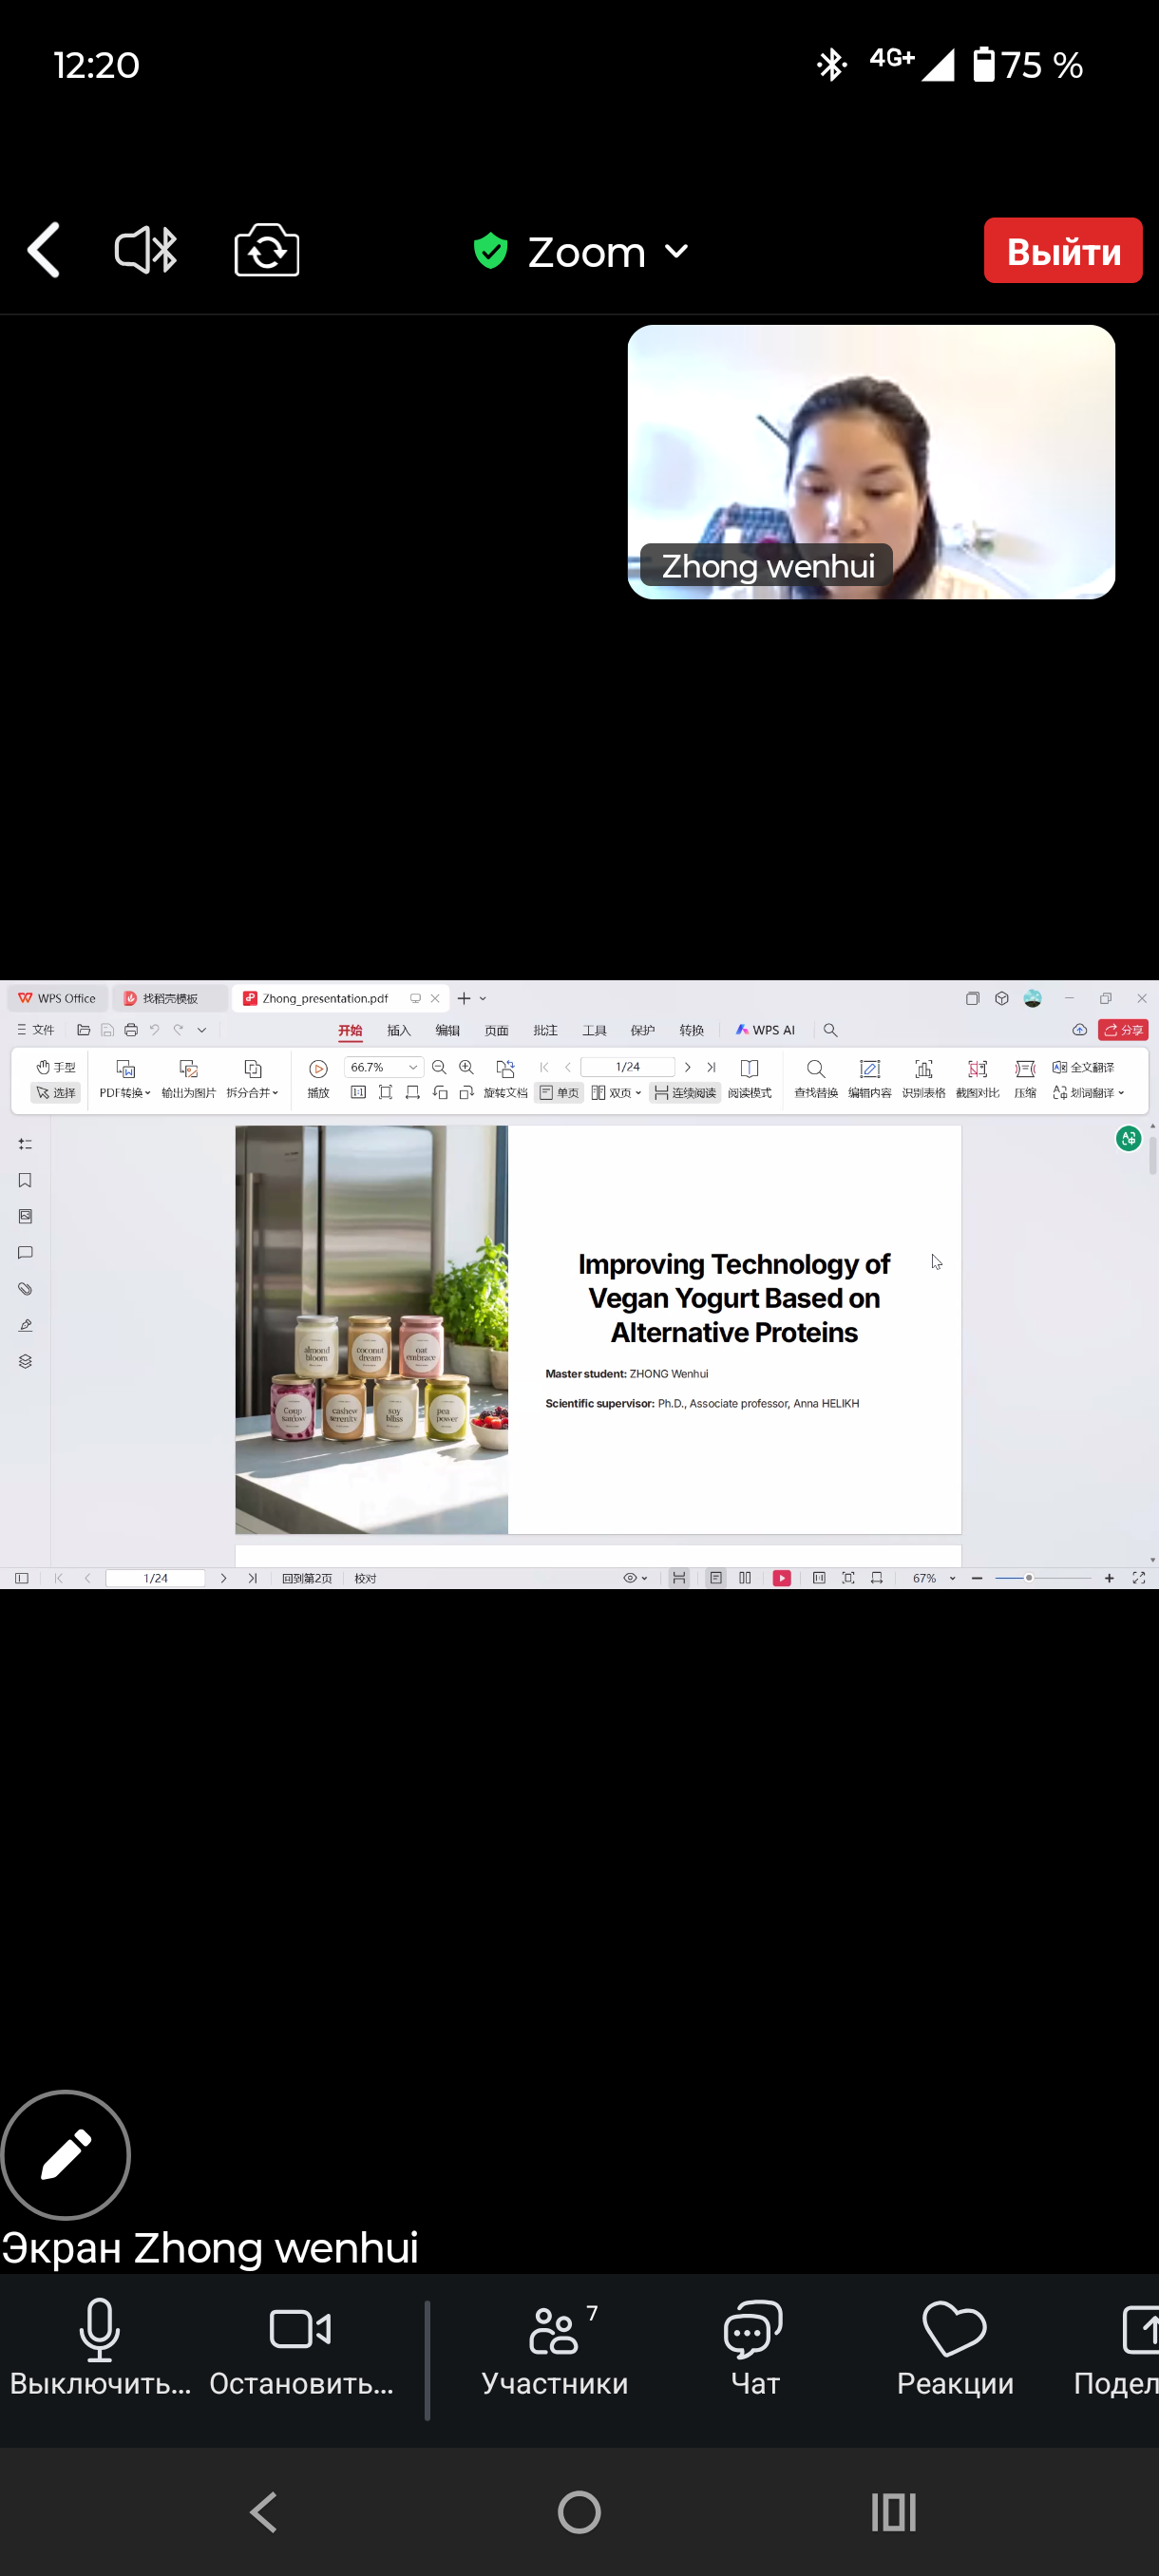Open the 66.7% zoom level dropdown
This screenshot has width=1159, height=2576.
click(x=412, y=1067)
